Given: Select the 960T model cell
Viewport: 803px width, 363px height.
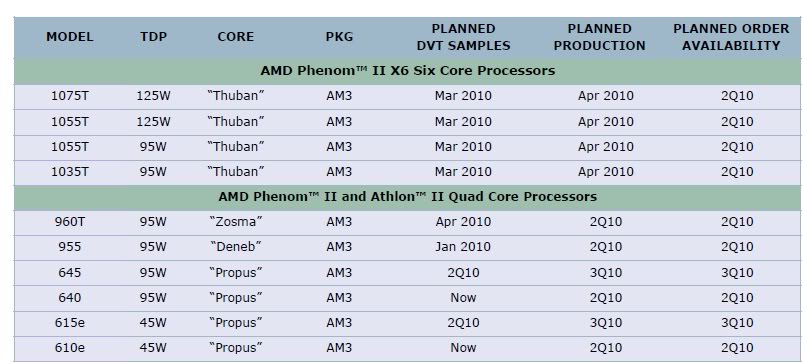Looking at the screenshot, I should pyautogui.click(x=70, y=222).
